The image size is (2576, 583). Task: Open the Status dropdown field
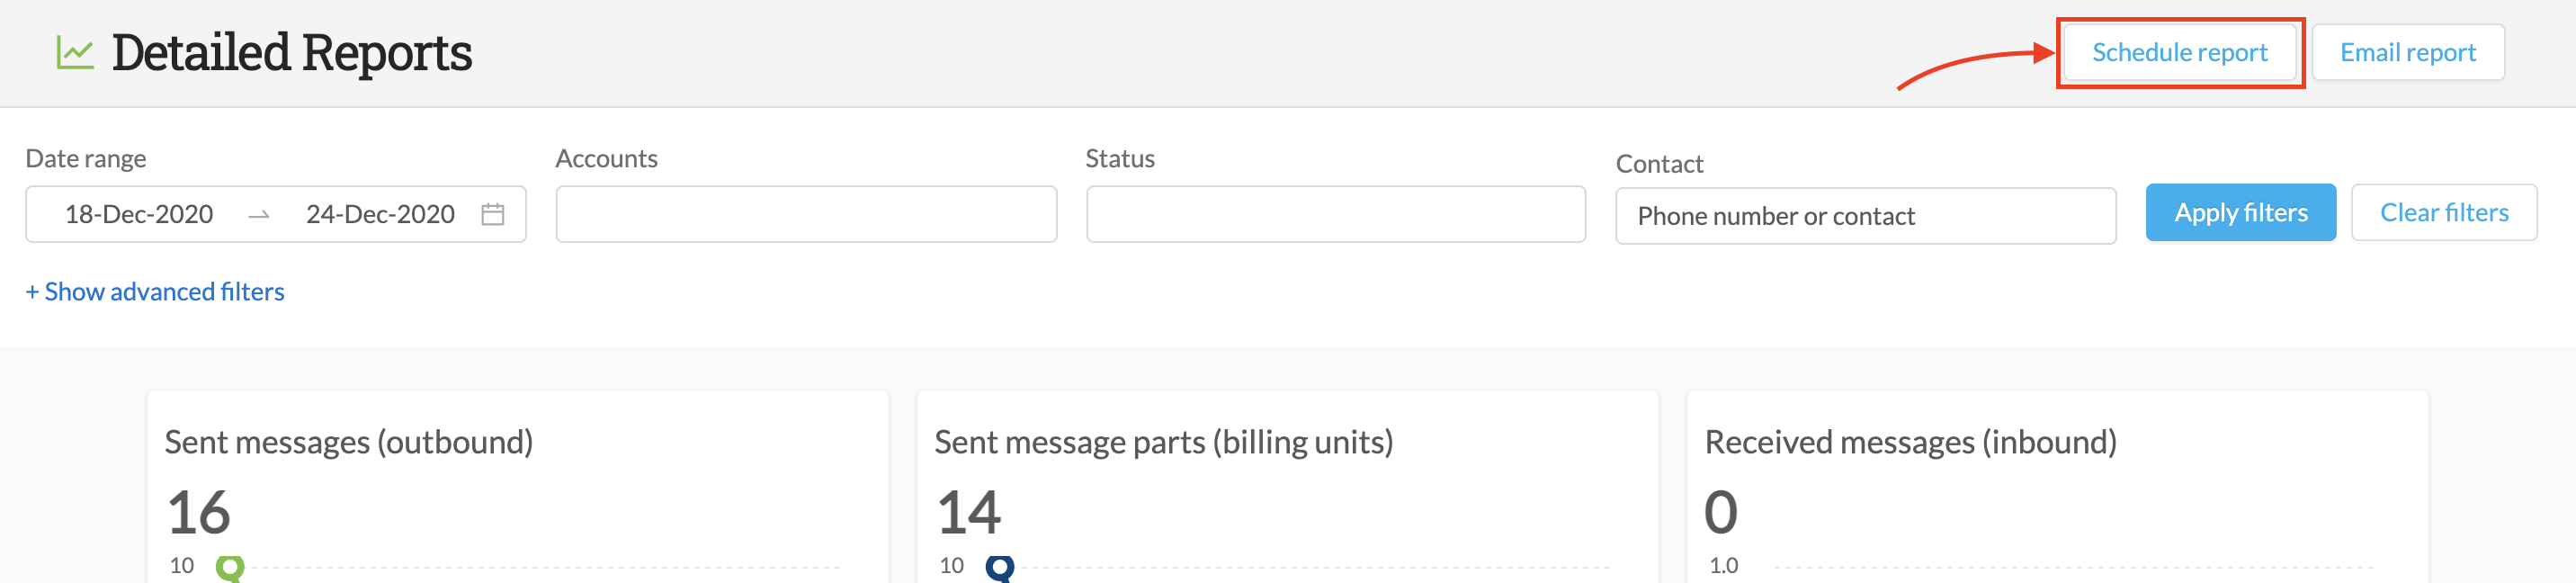pyautogui.click(x=1336, y=214)
